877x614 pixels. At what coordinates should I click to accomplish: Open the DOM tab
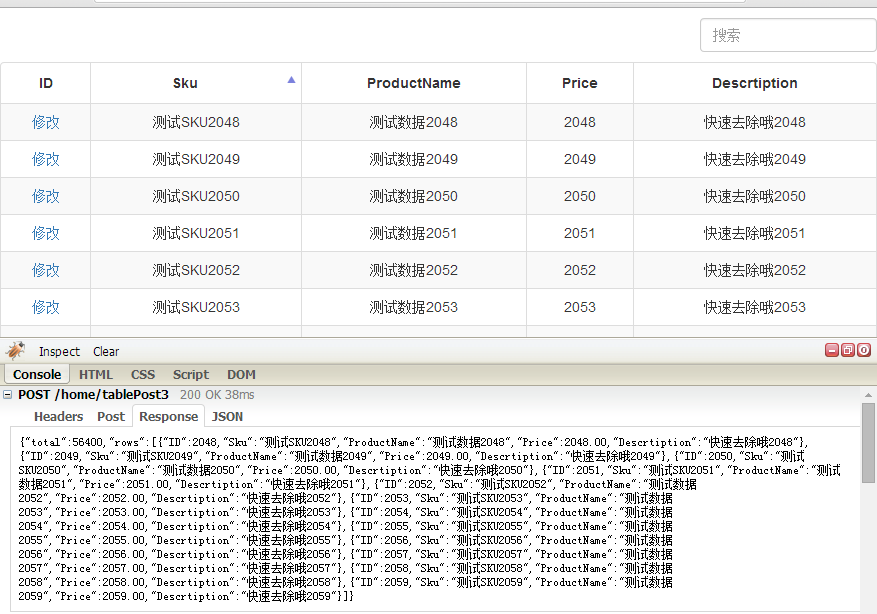(x=241, y=374)
